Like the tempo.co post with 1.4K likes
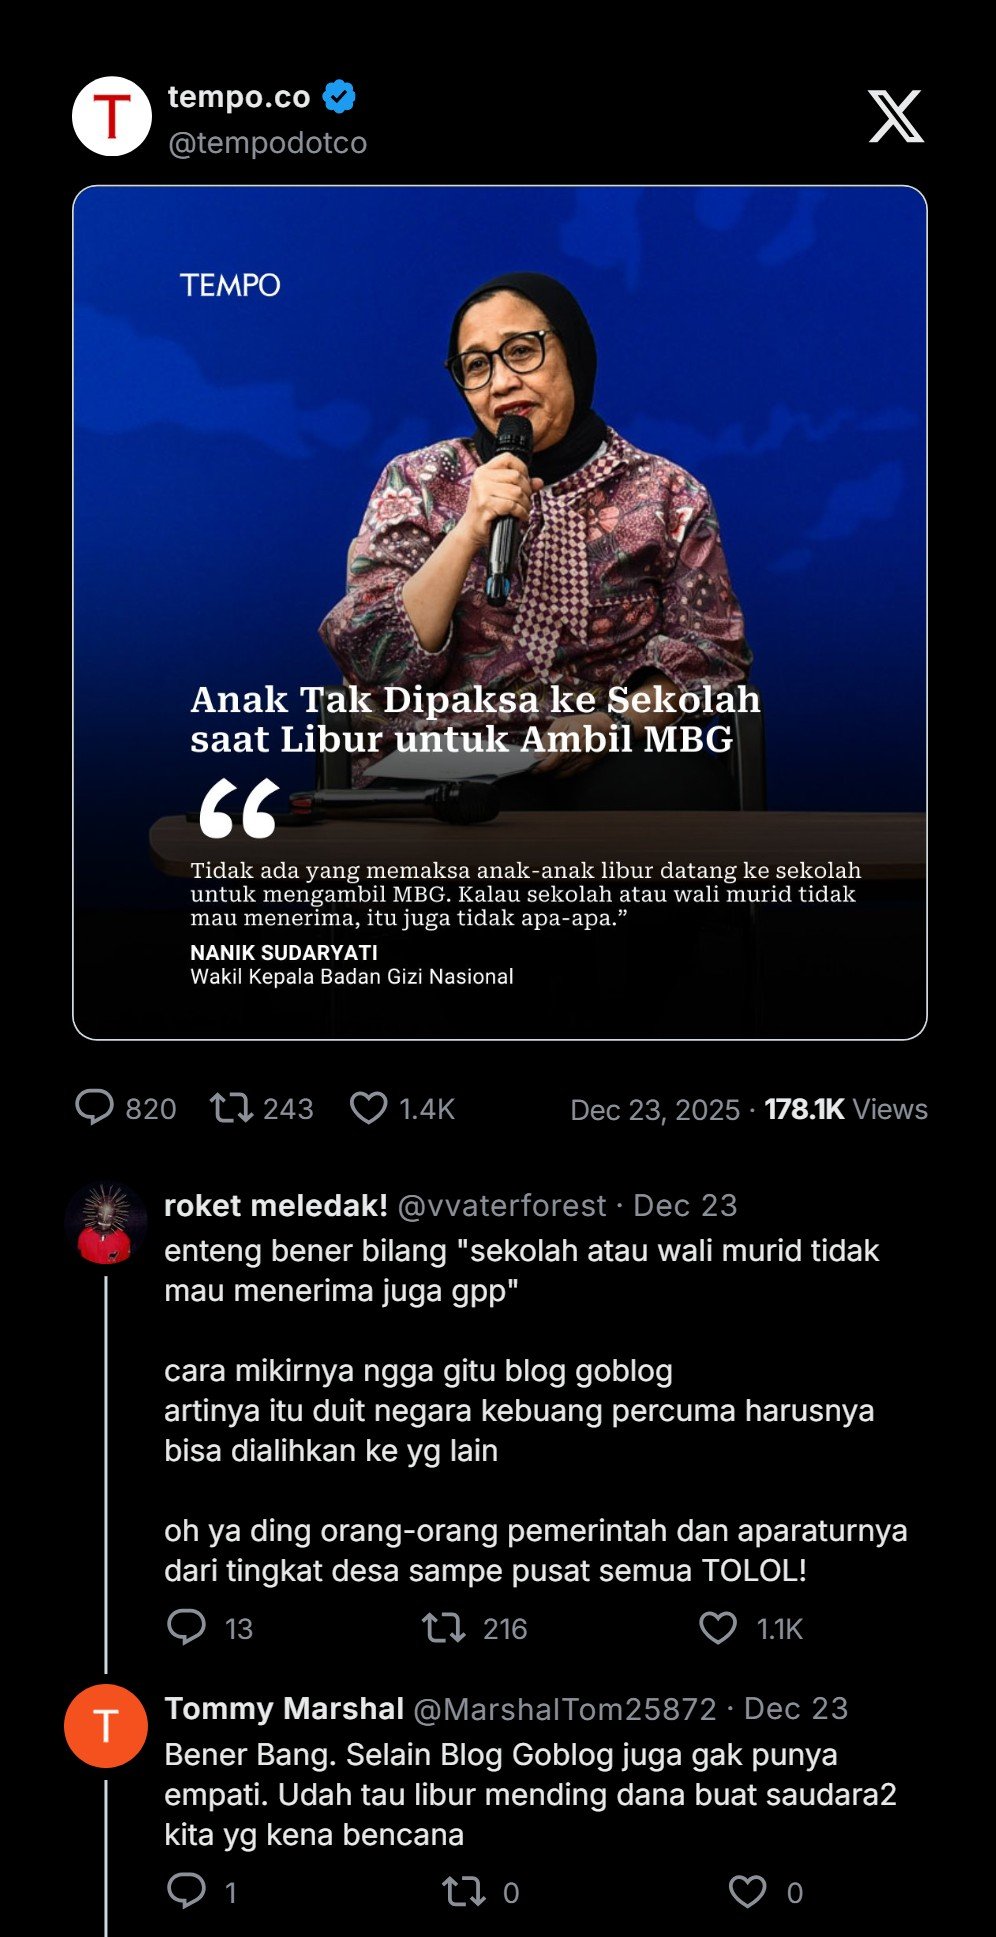The height and width of the screenshot is (1937, 996). (x=368, y=1108)
